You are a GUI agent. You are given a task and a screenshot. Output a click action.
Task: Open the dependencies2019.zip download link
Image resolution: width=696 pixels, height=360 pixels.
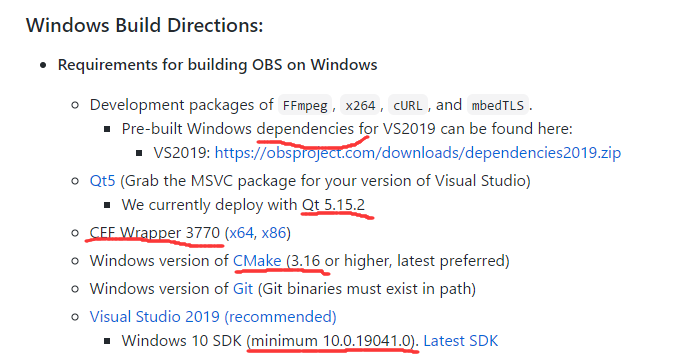tap(418, 153)
